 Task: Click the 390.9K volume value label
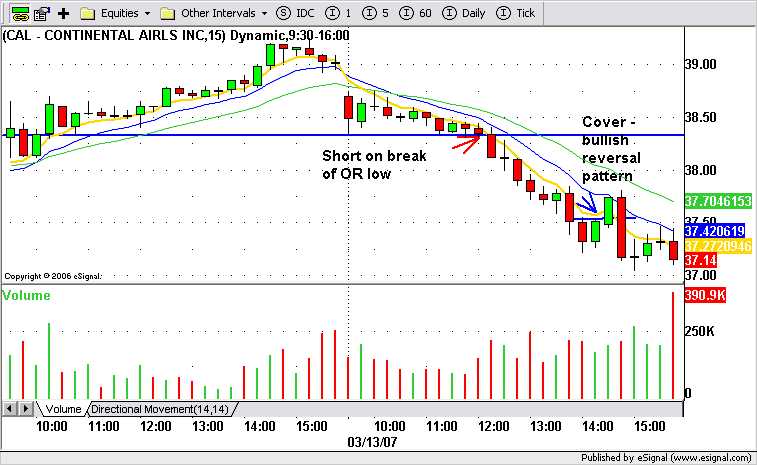pos(705,295)
